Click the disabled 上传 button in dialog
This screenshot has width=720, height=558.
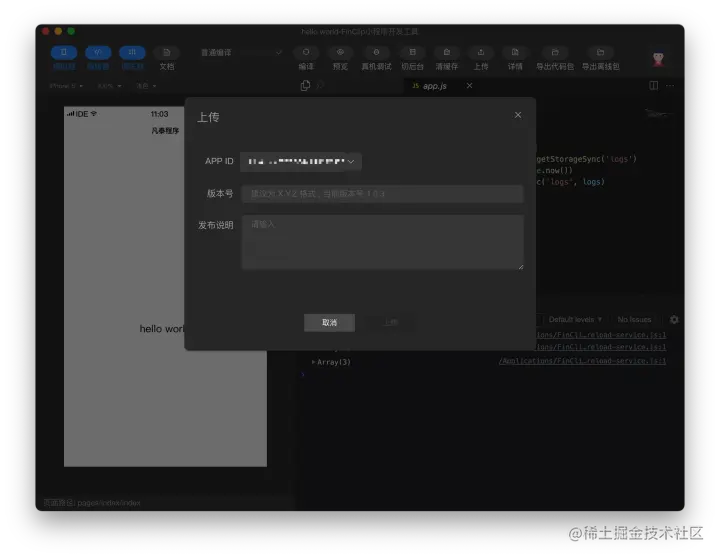[391, 322]
